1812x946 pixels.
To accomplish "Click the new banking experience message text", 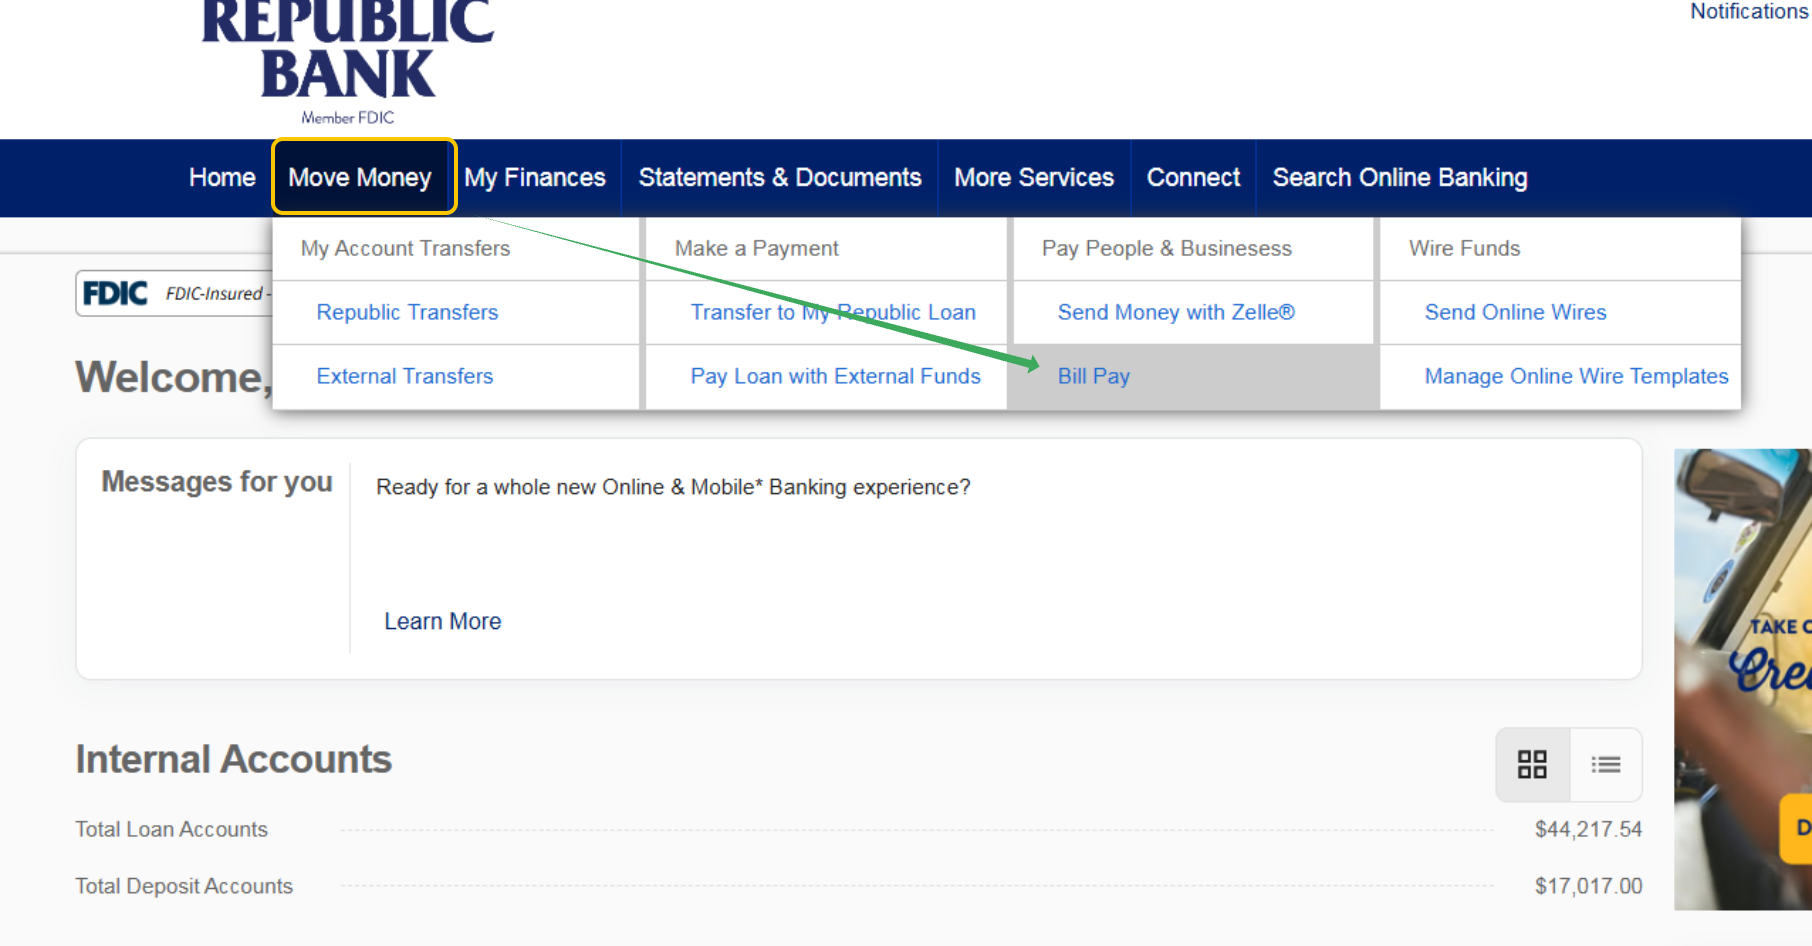I will coord(673,487).
